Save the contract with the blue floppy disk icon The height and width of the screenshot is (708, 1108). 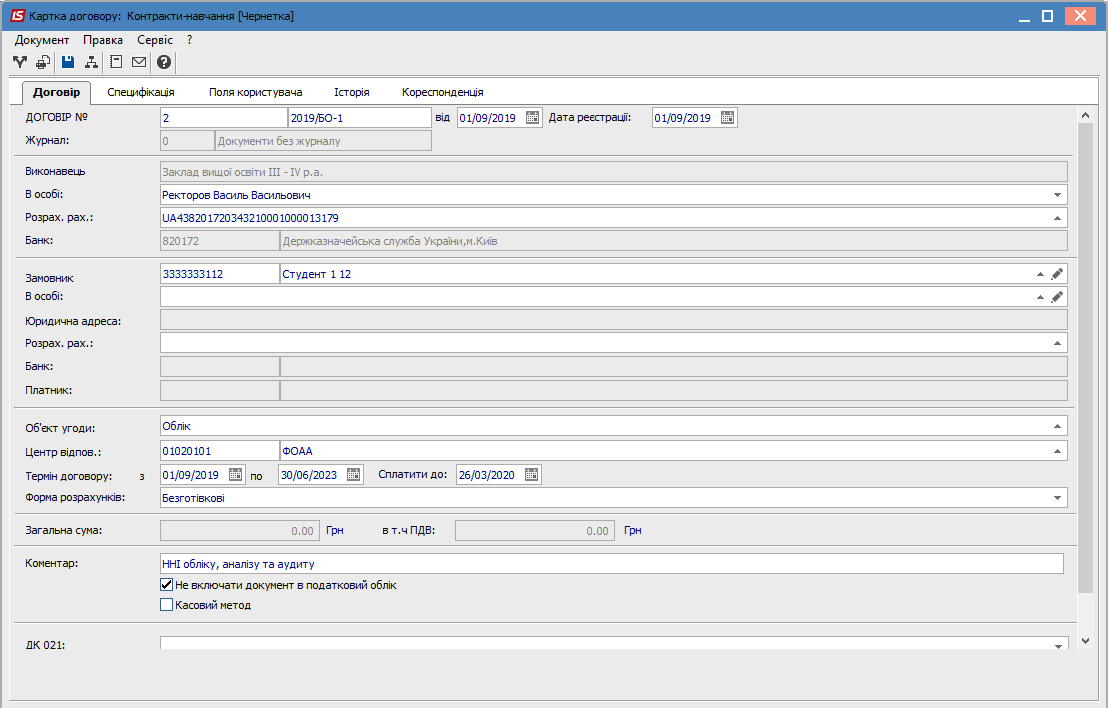[68, 62]
